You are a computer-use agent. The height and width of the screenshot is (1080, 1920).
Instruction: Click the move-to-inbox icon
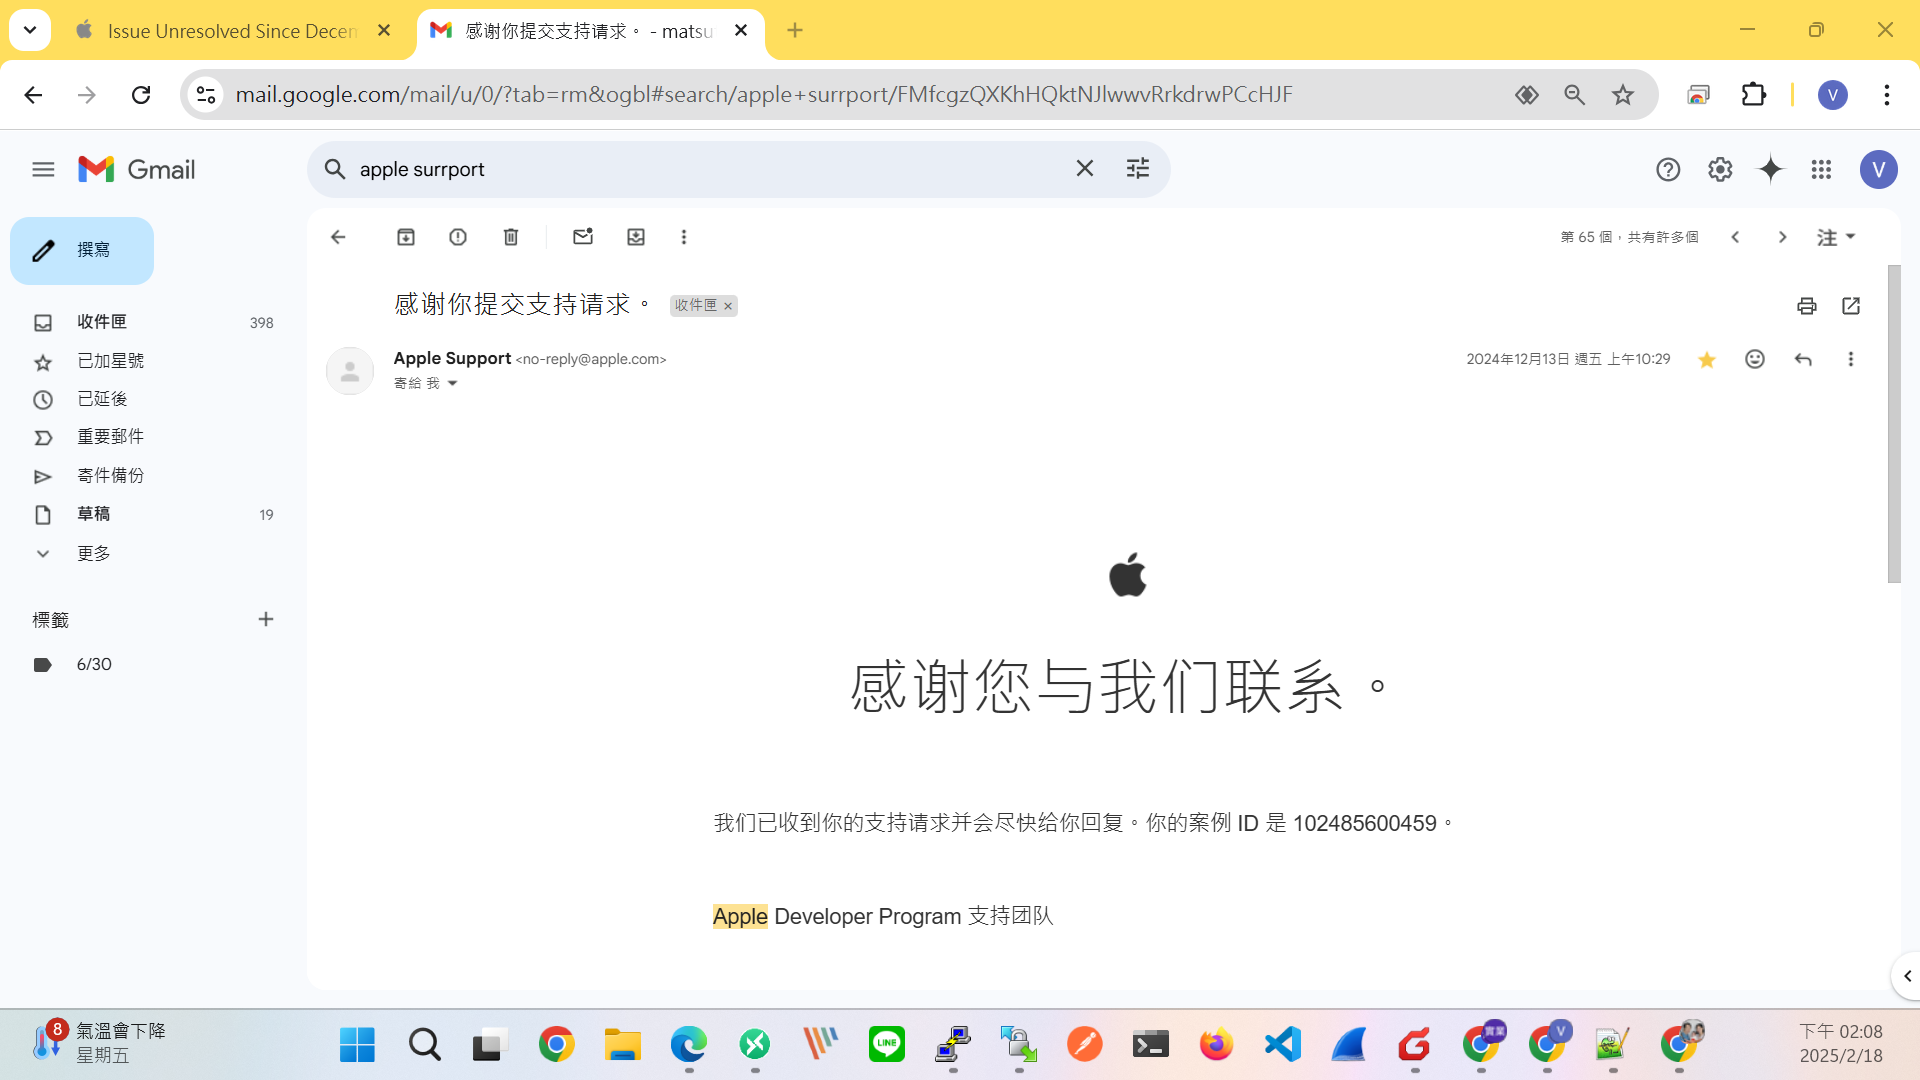[x=636, y=237]
